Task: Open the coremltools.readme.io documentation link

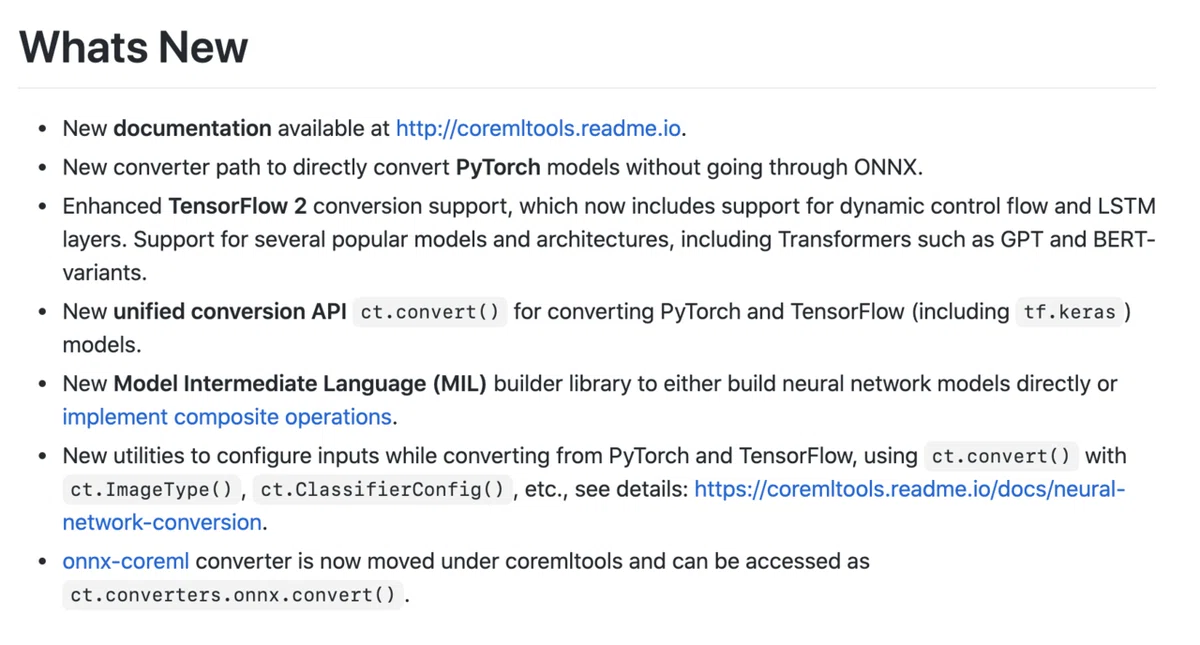Action: pos(538,129)
